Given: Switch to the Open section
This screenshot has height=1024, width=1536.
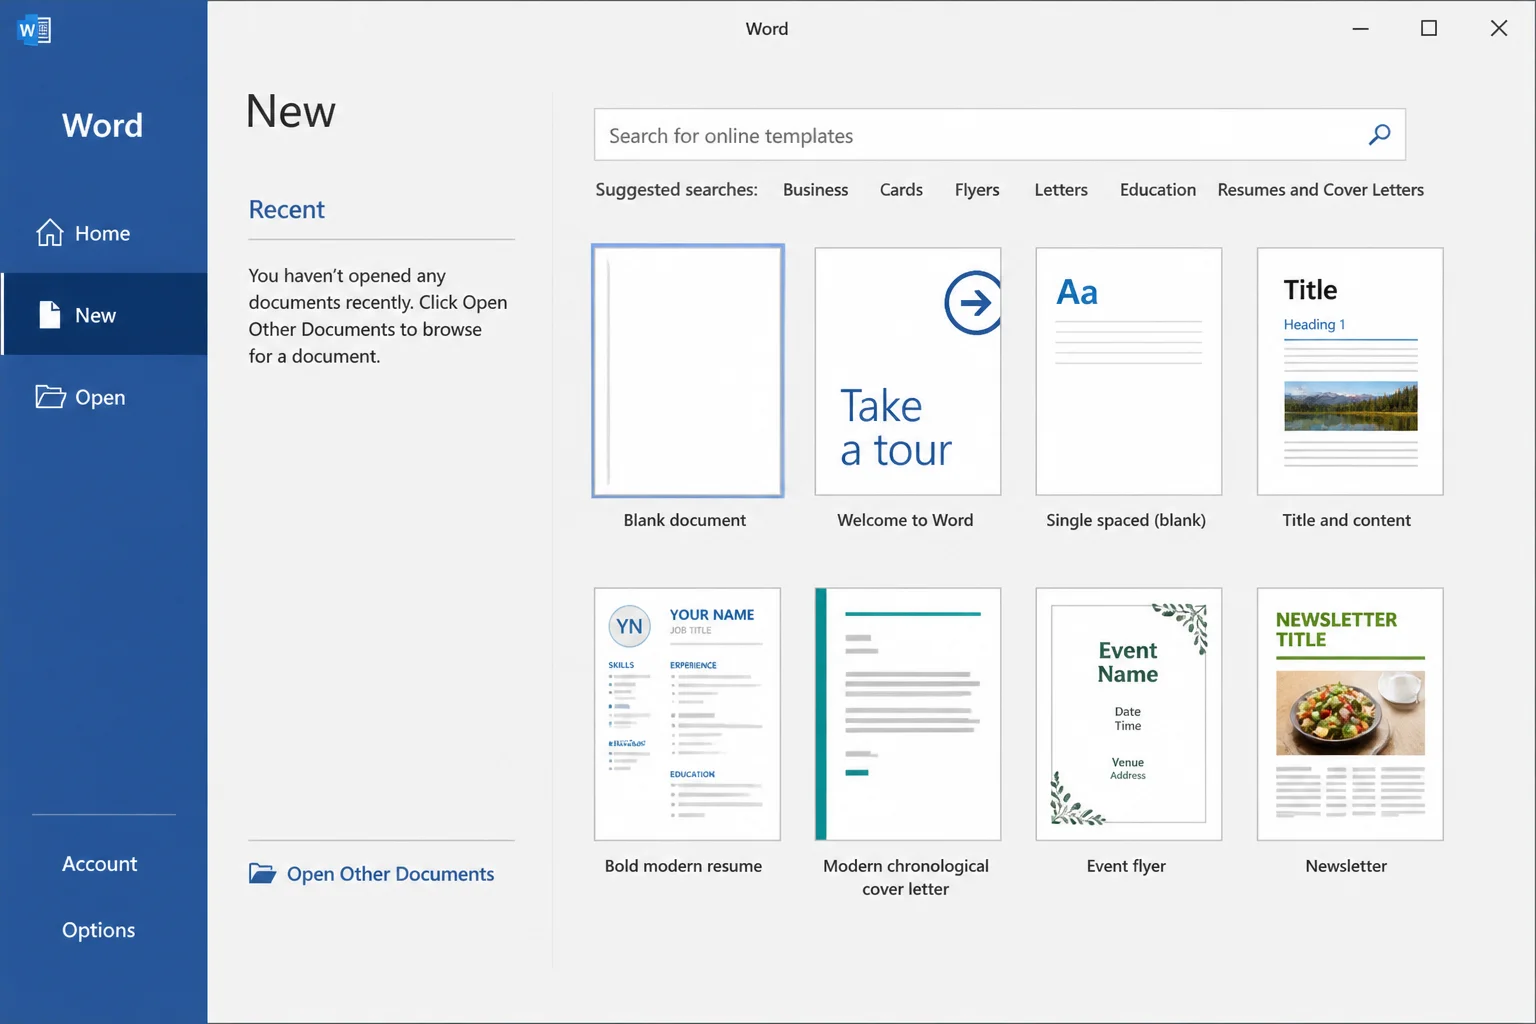Looking at the screenshot, I should click(x=104, y=397).
